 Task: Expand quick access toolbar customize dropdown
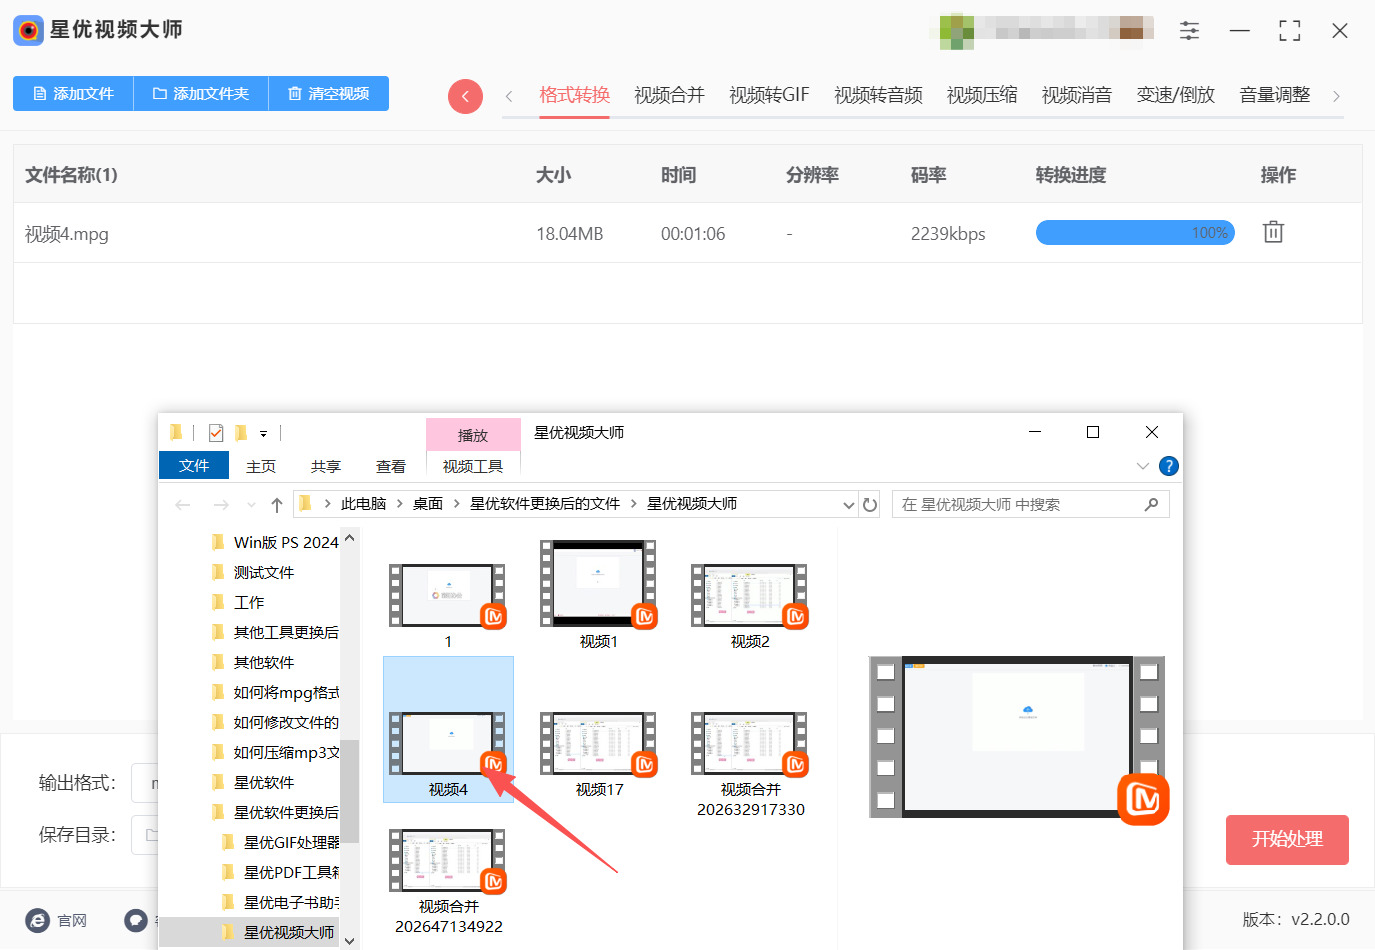click(264, 434)
